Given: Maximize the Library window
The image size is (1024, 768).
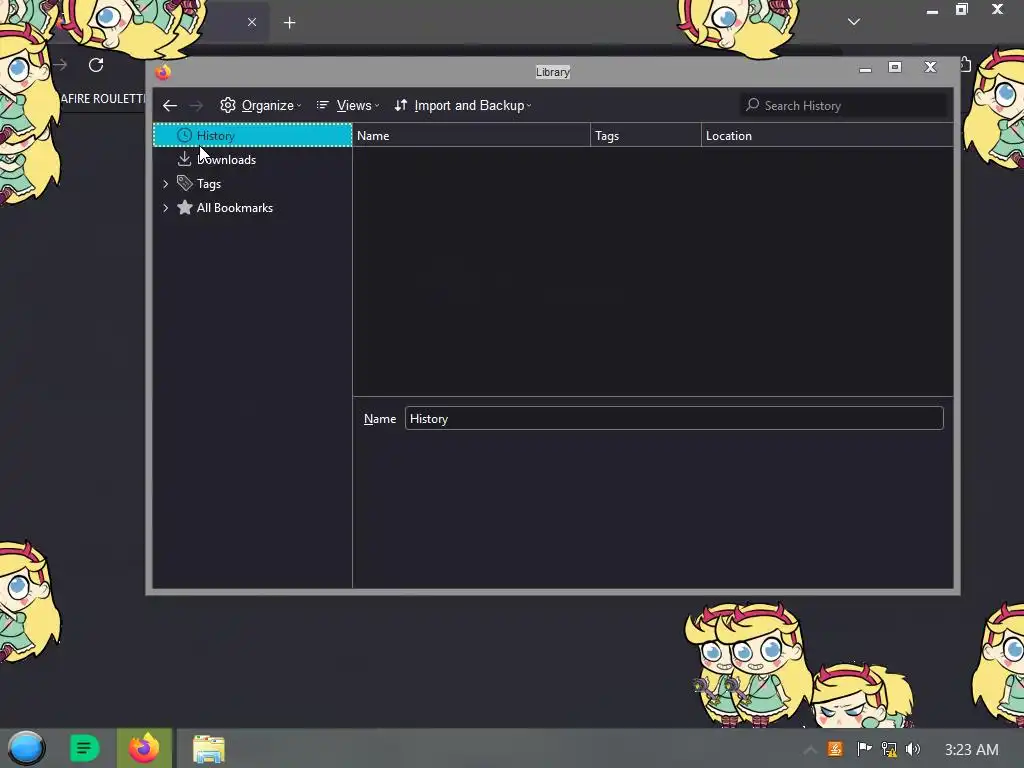Looking at the screenshot, I should [x=895, y=67].
